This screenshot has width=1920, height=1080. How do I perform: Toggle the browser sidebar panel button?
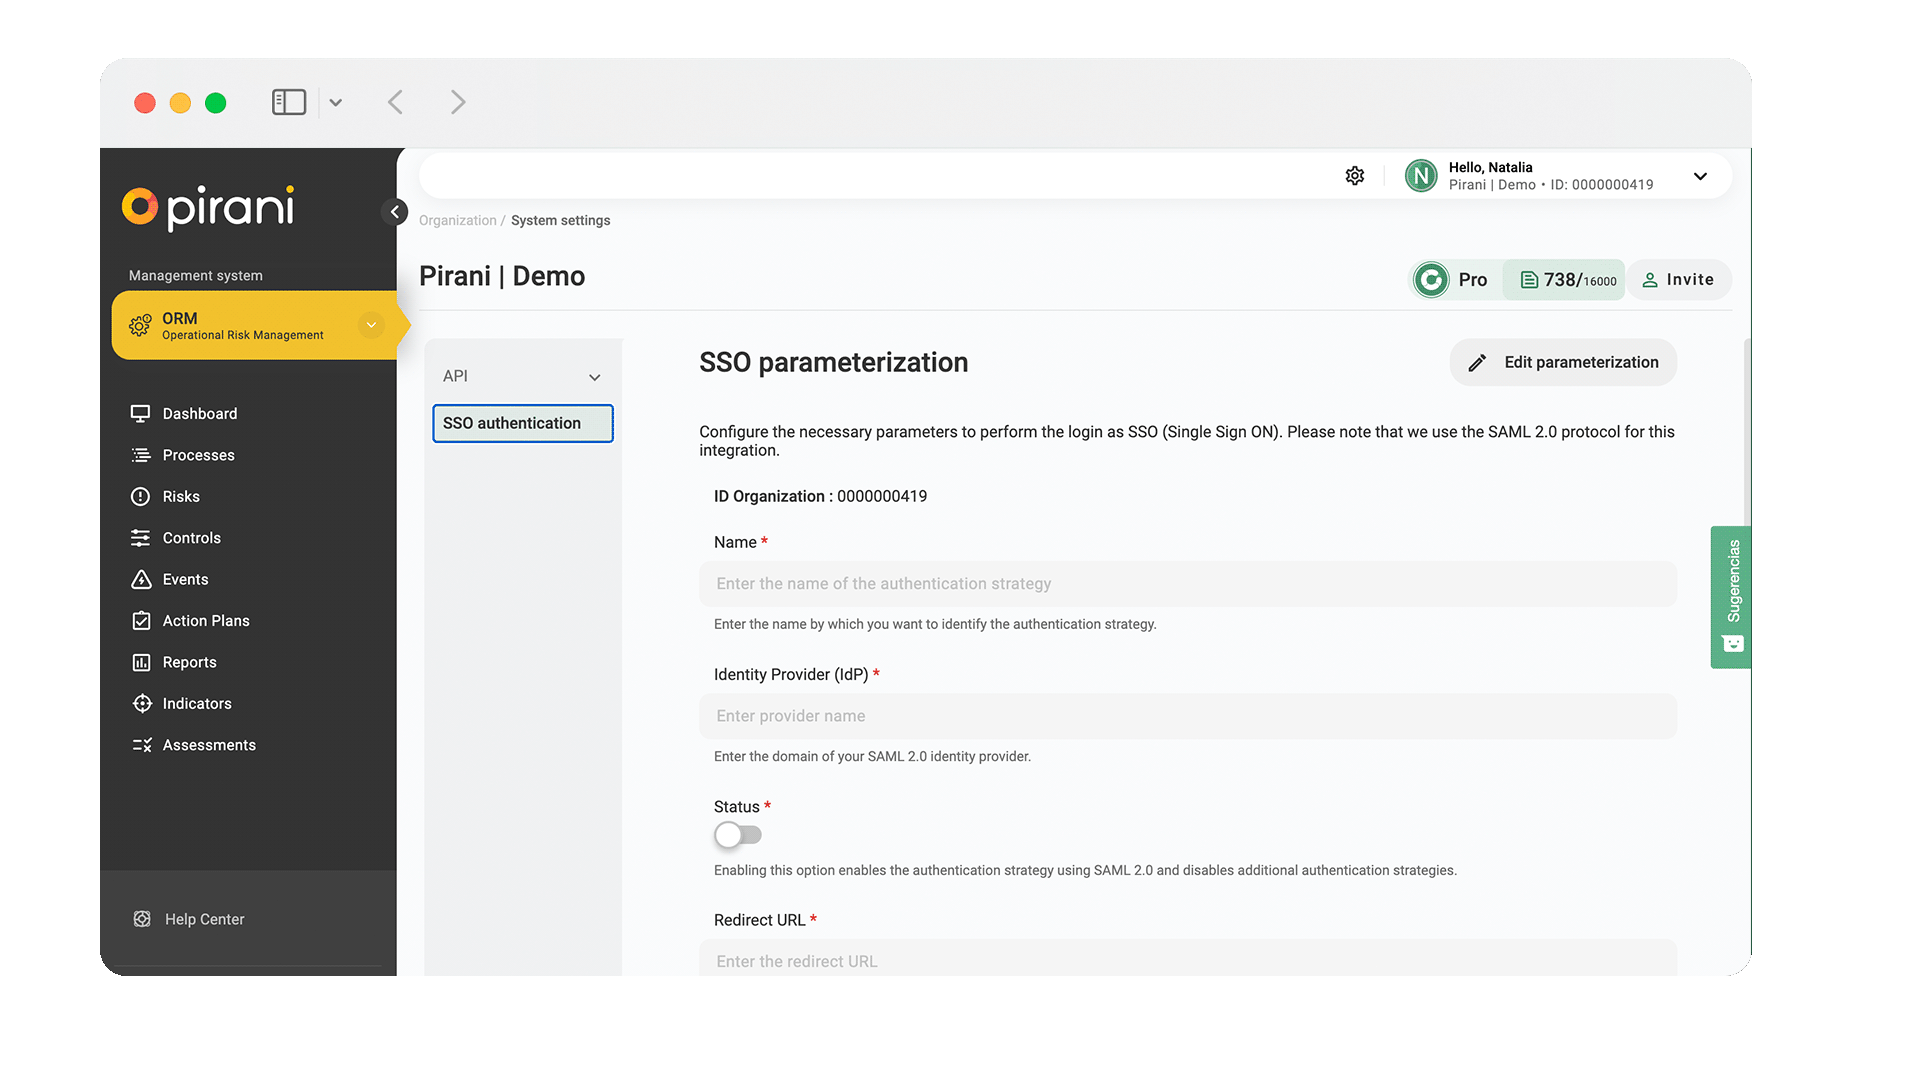coord(288,102)
